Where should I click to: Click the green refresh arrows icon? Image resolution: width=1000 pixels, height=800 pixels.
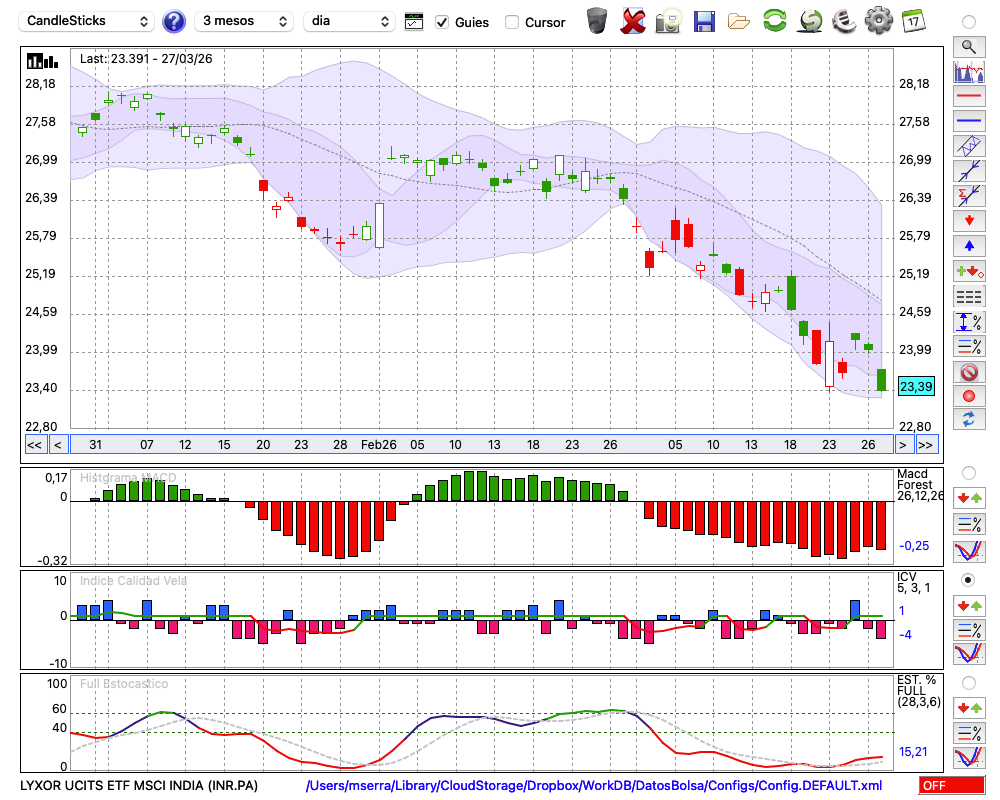click(774, 20)
